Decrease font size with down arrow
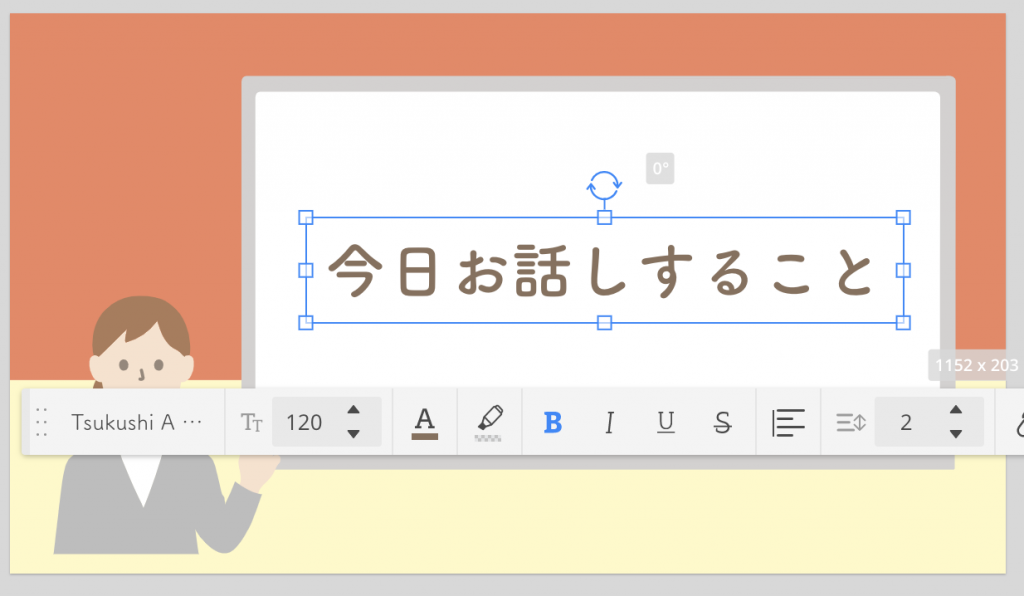This screenshot has width=1024, height=596. click(x=353, y=434)
